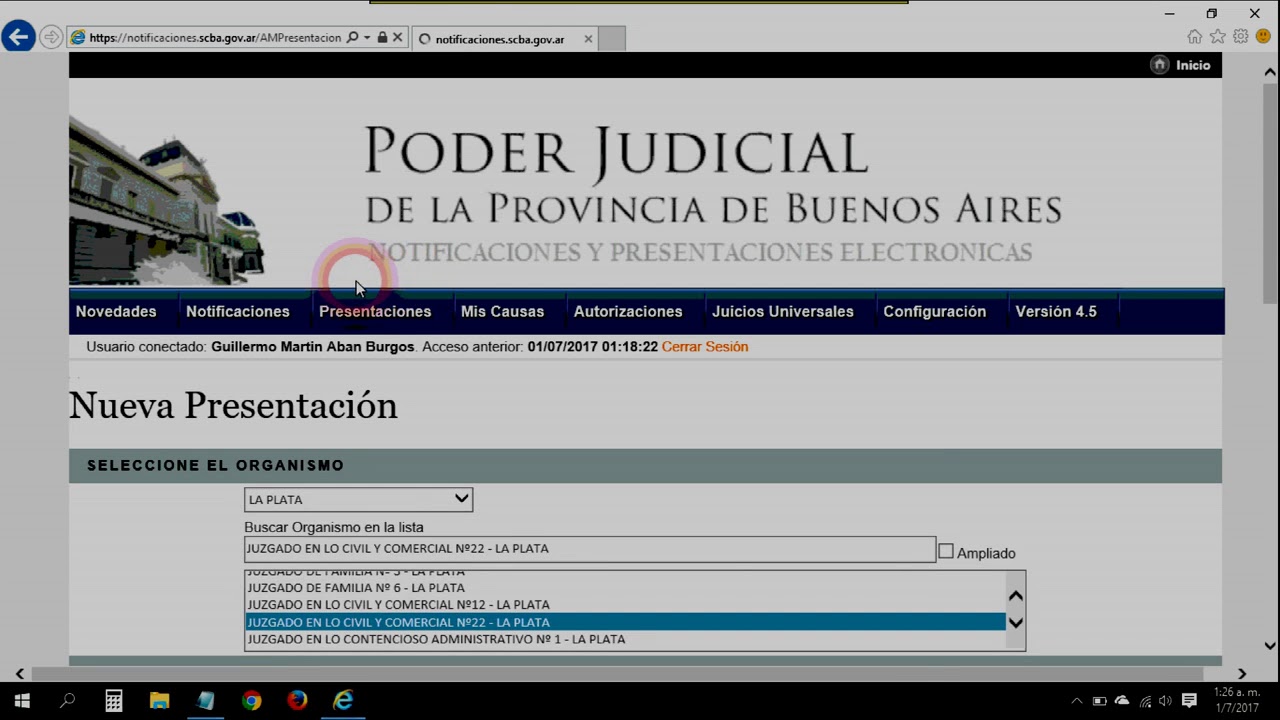The image size is (1280, 720).
Task: Open browser tools gear icon
Action: pyautogui.click(x=1240, y=37)
